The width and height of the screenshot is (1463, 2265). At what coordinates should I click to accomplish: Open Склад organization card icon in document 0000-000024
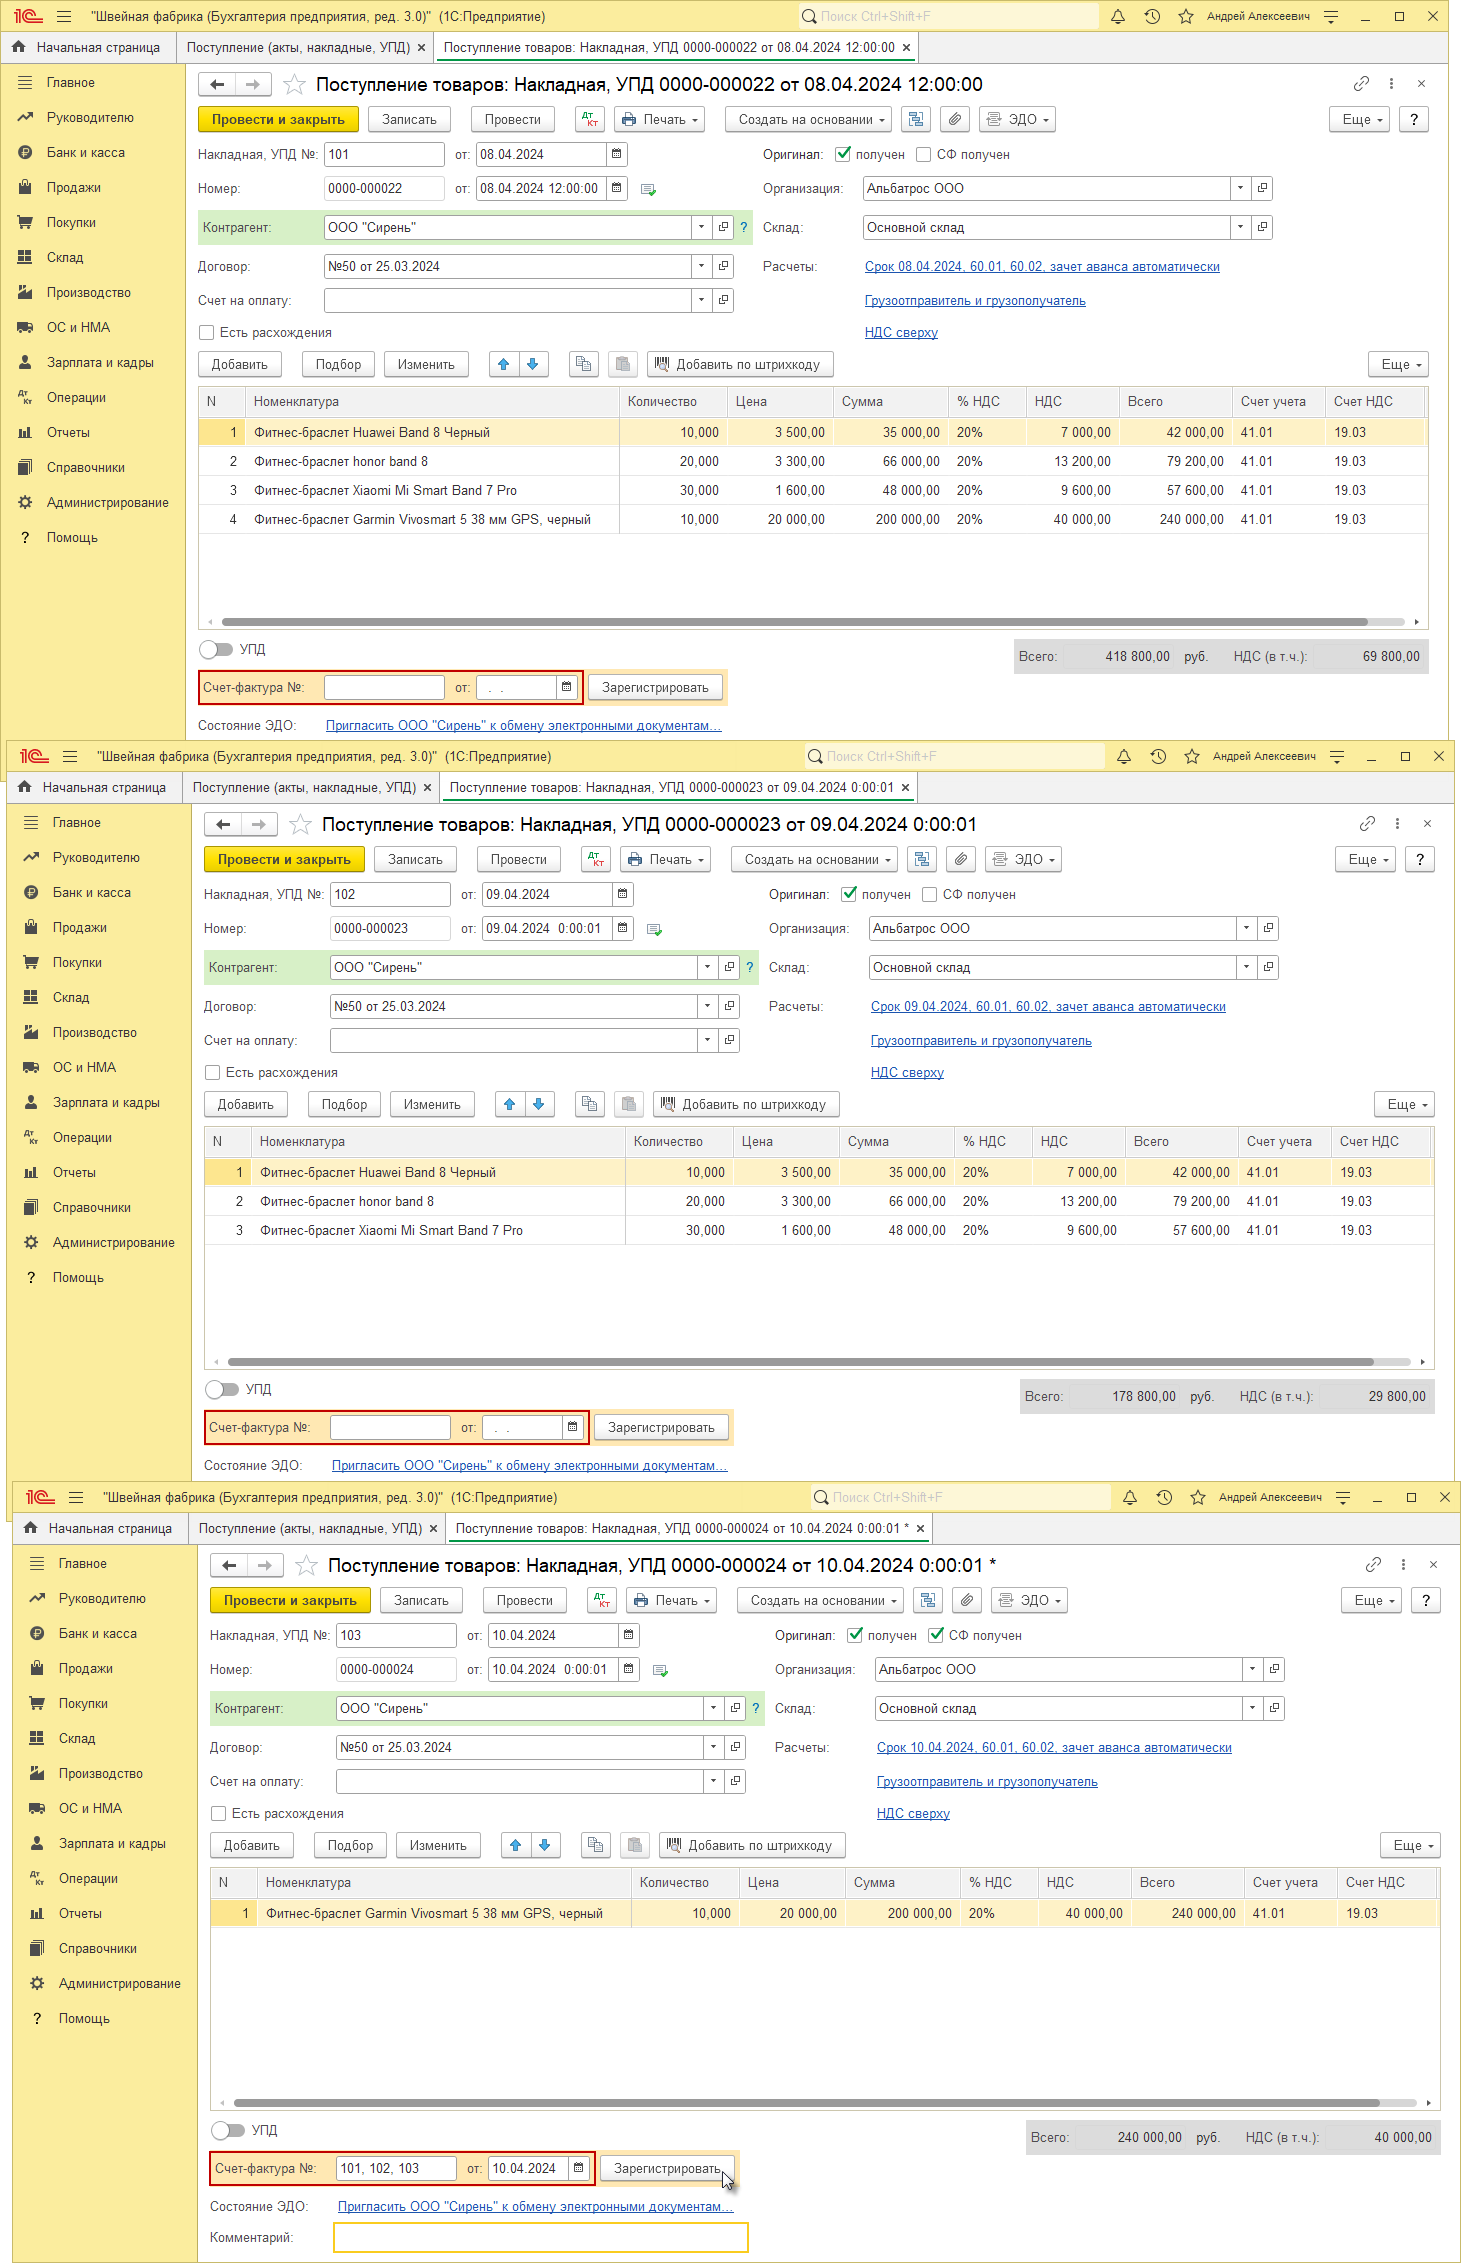pos(1274,1708)
